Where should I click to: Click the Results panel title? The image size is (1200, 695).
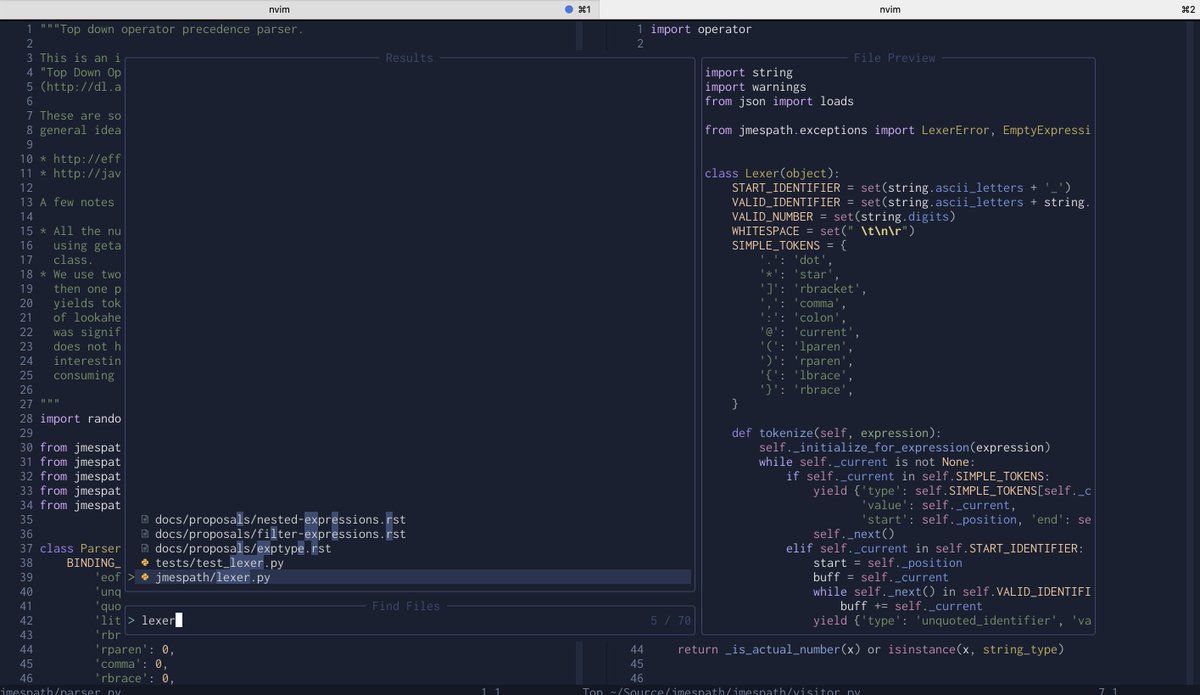[x=409, y=58]
